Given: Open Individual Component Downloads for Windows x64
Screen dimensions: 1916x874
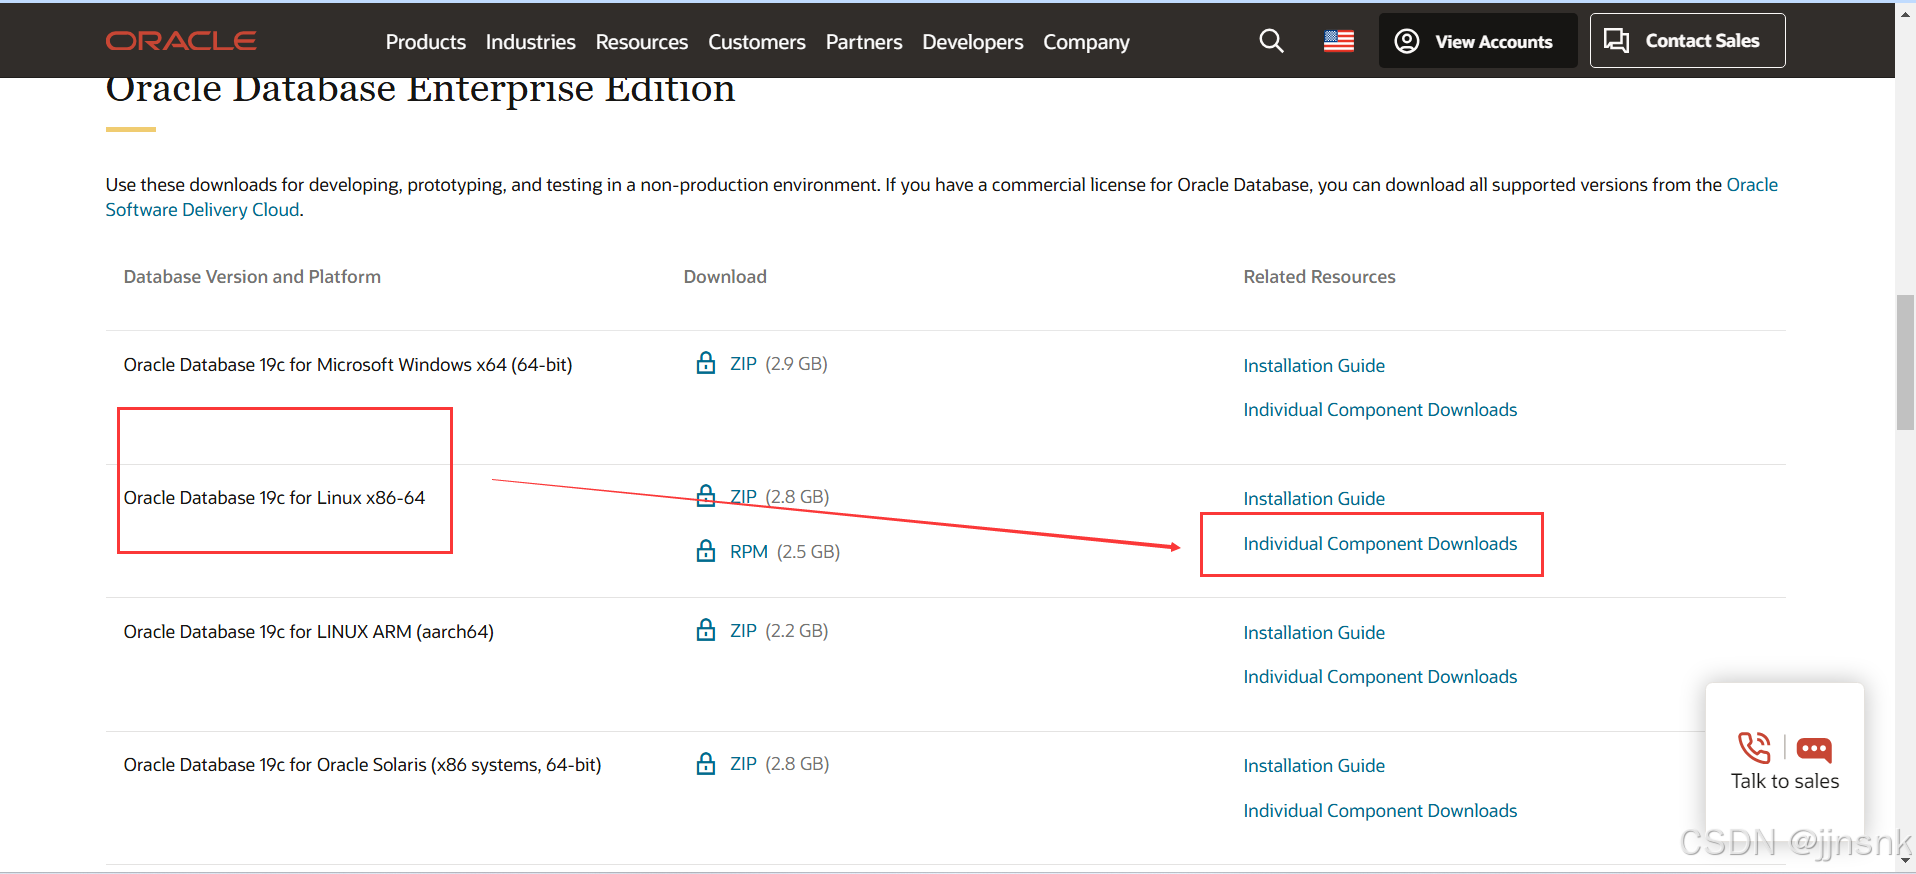Looking at the screenshot, I should pos(1380,410).
